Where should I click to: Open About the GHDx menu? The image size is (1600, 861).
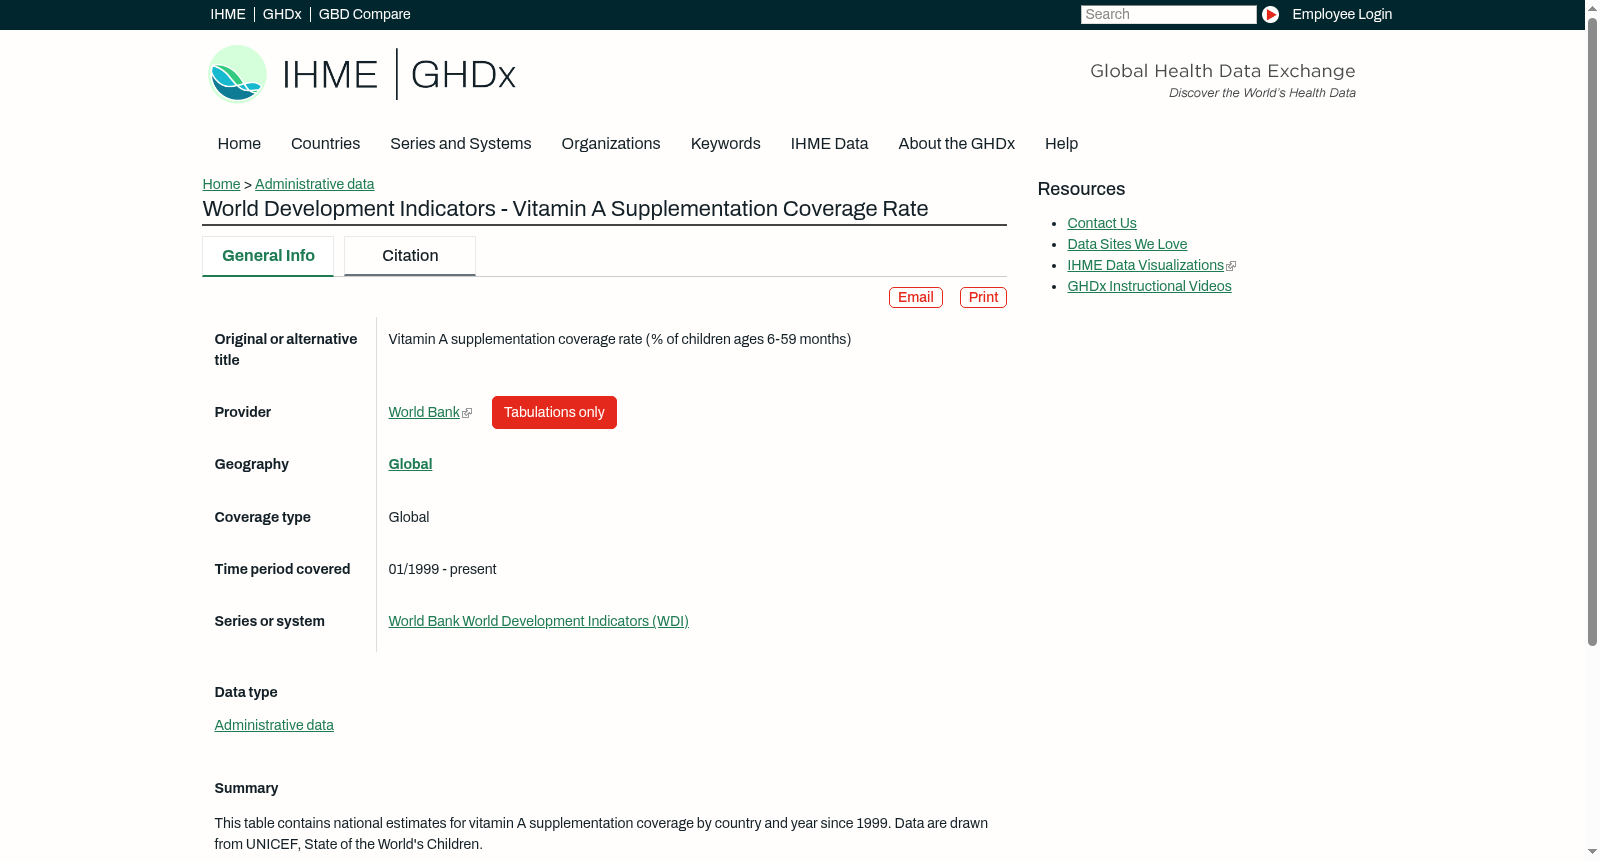[957, 144]
